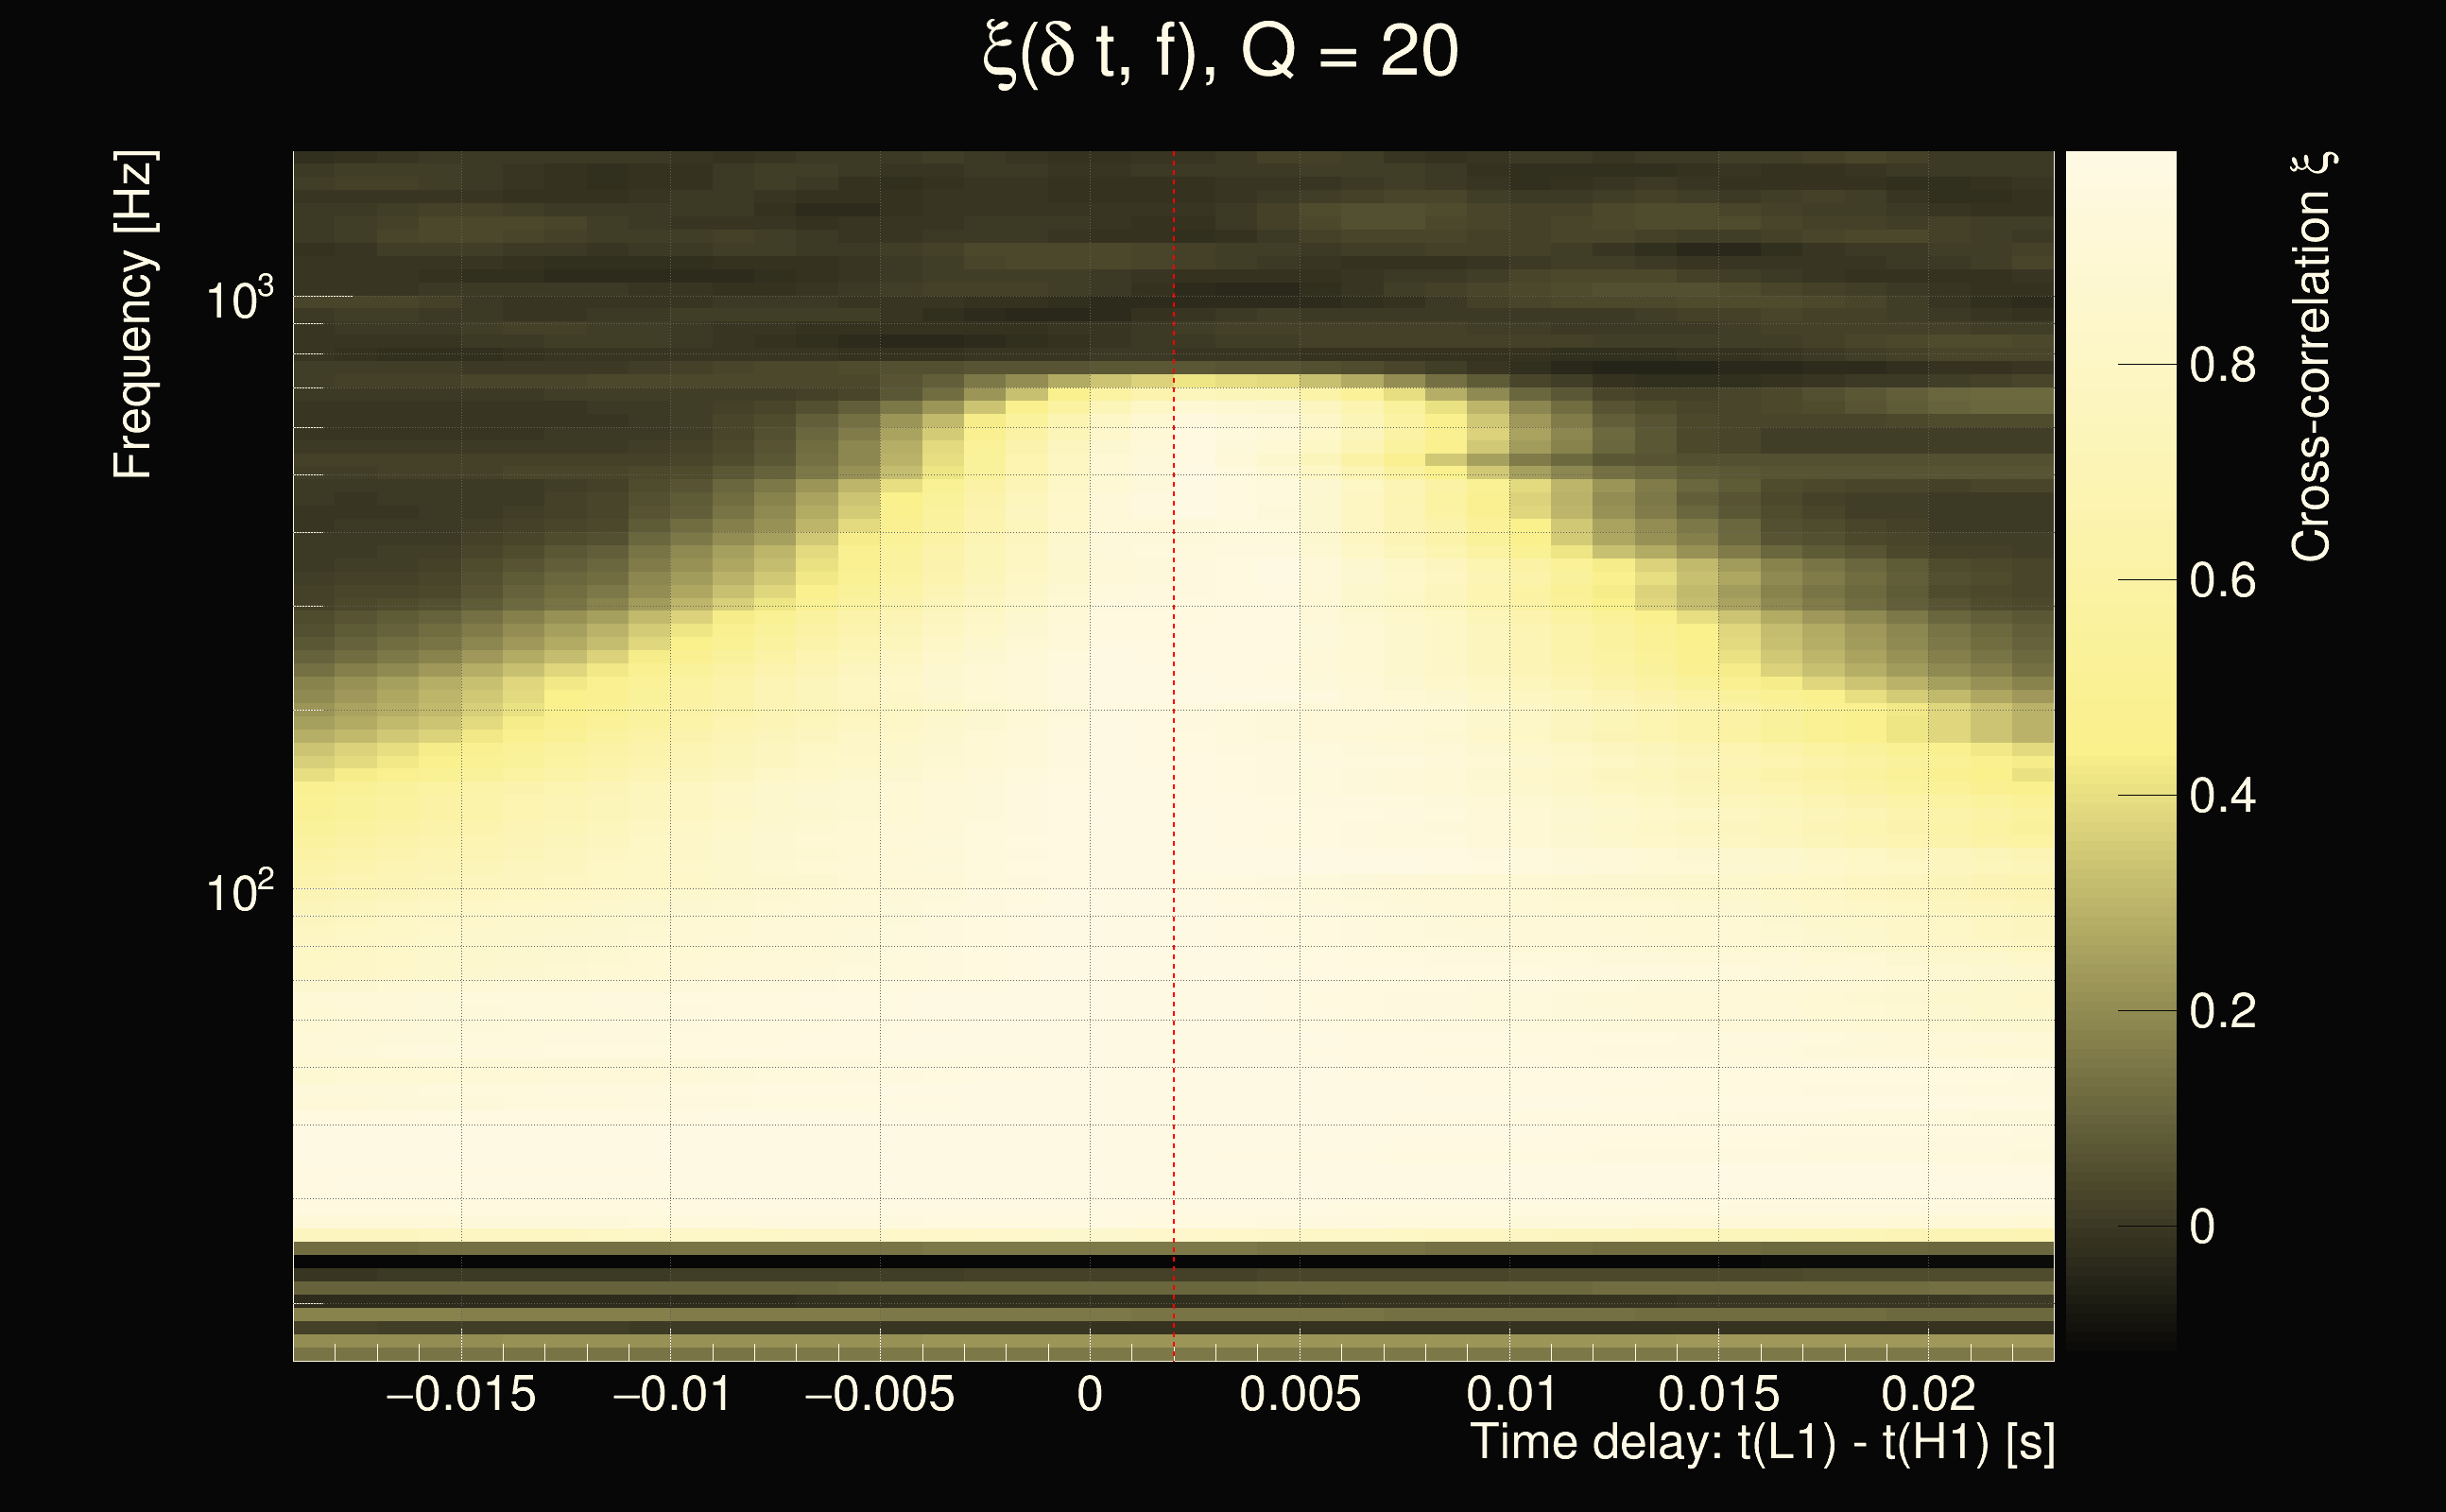Click the 0.4 tick on the colorbar
2446x1512 pixels.
point(2222,797)
